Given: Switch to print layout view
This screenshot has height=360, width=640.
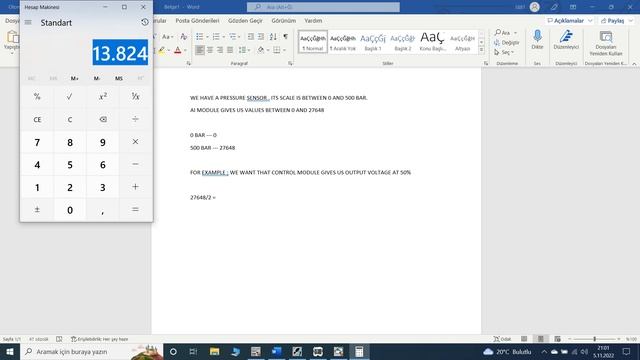Looking at the screenshot, I should tap(541, 339).
